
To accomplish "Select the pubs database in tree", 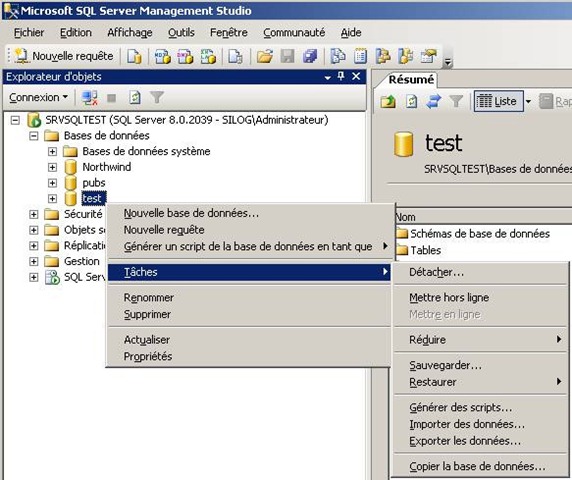I will coord(94,183).
